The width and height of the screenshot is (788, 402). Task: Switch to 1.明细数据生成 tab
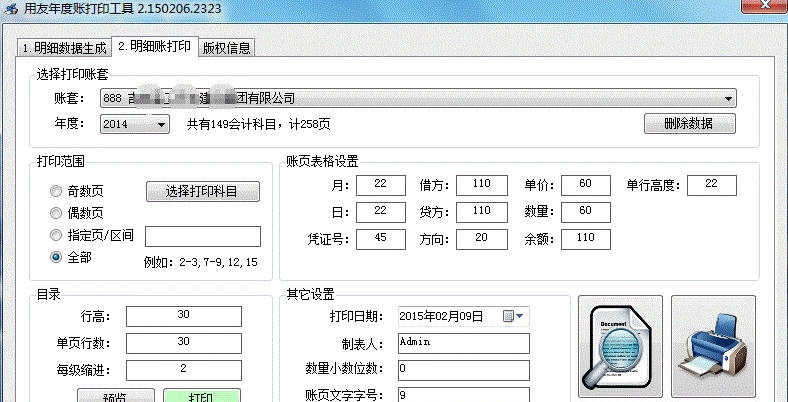[x=64, y=48]
